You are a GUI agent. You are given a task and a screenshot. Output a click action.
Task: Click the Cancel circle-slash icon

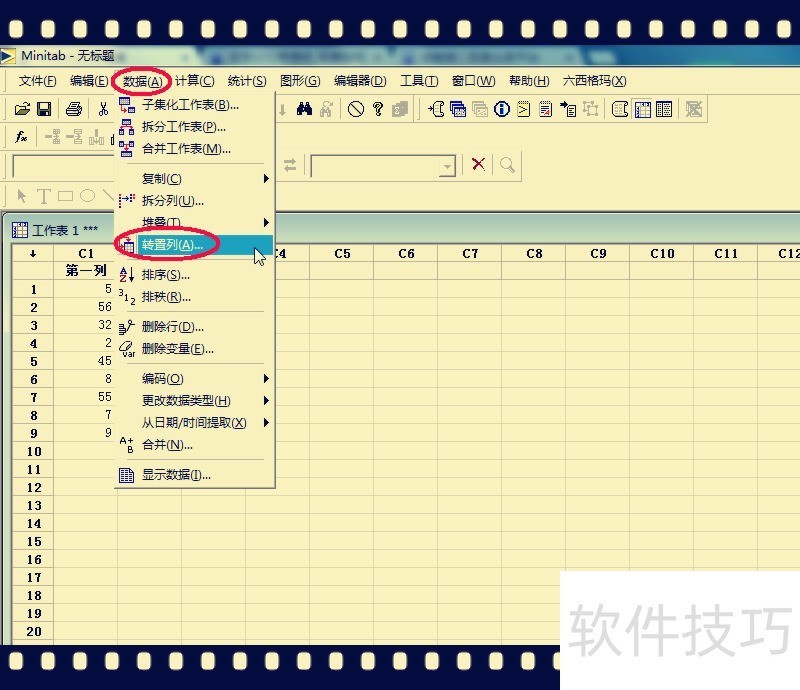click(356, 109)
